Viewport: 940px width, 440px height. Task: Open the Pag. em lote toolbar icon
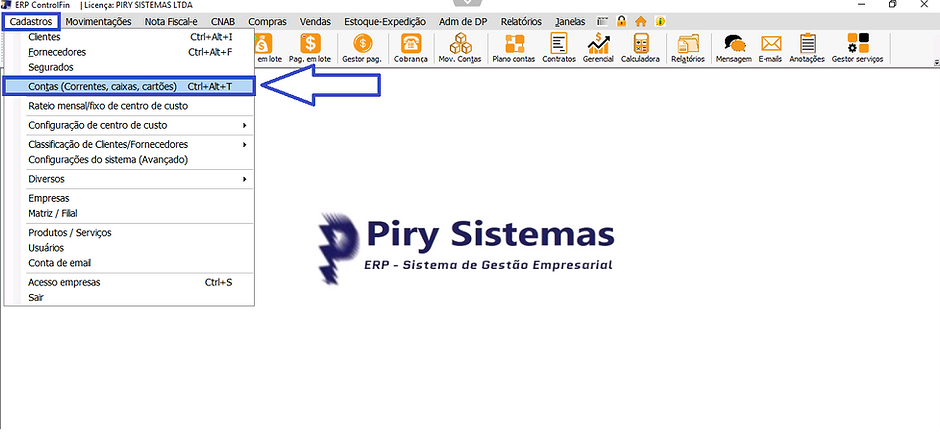310,48
